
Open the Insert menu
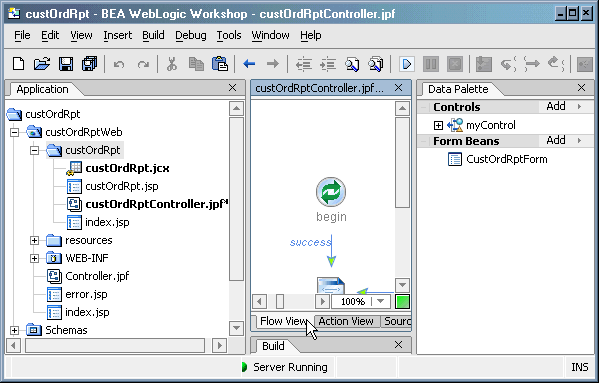click(117, 36)
